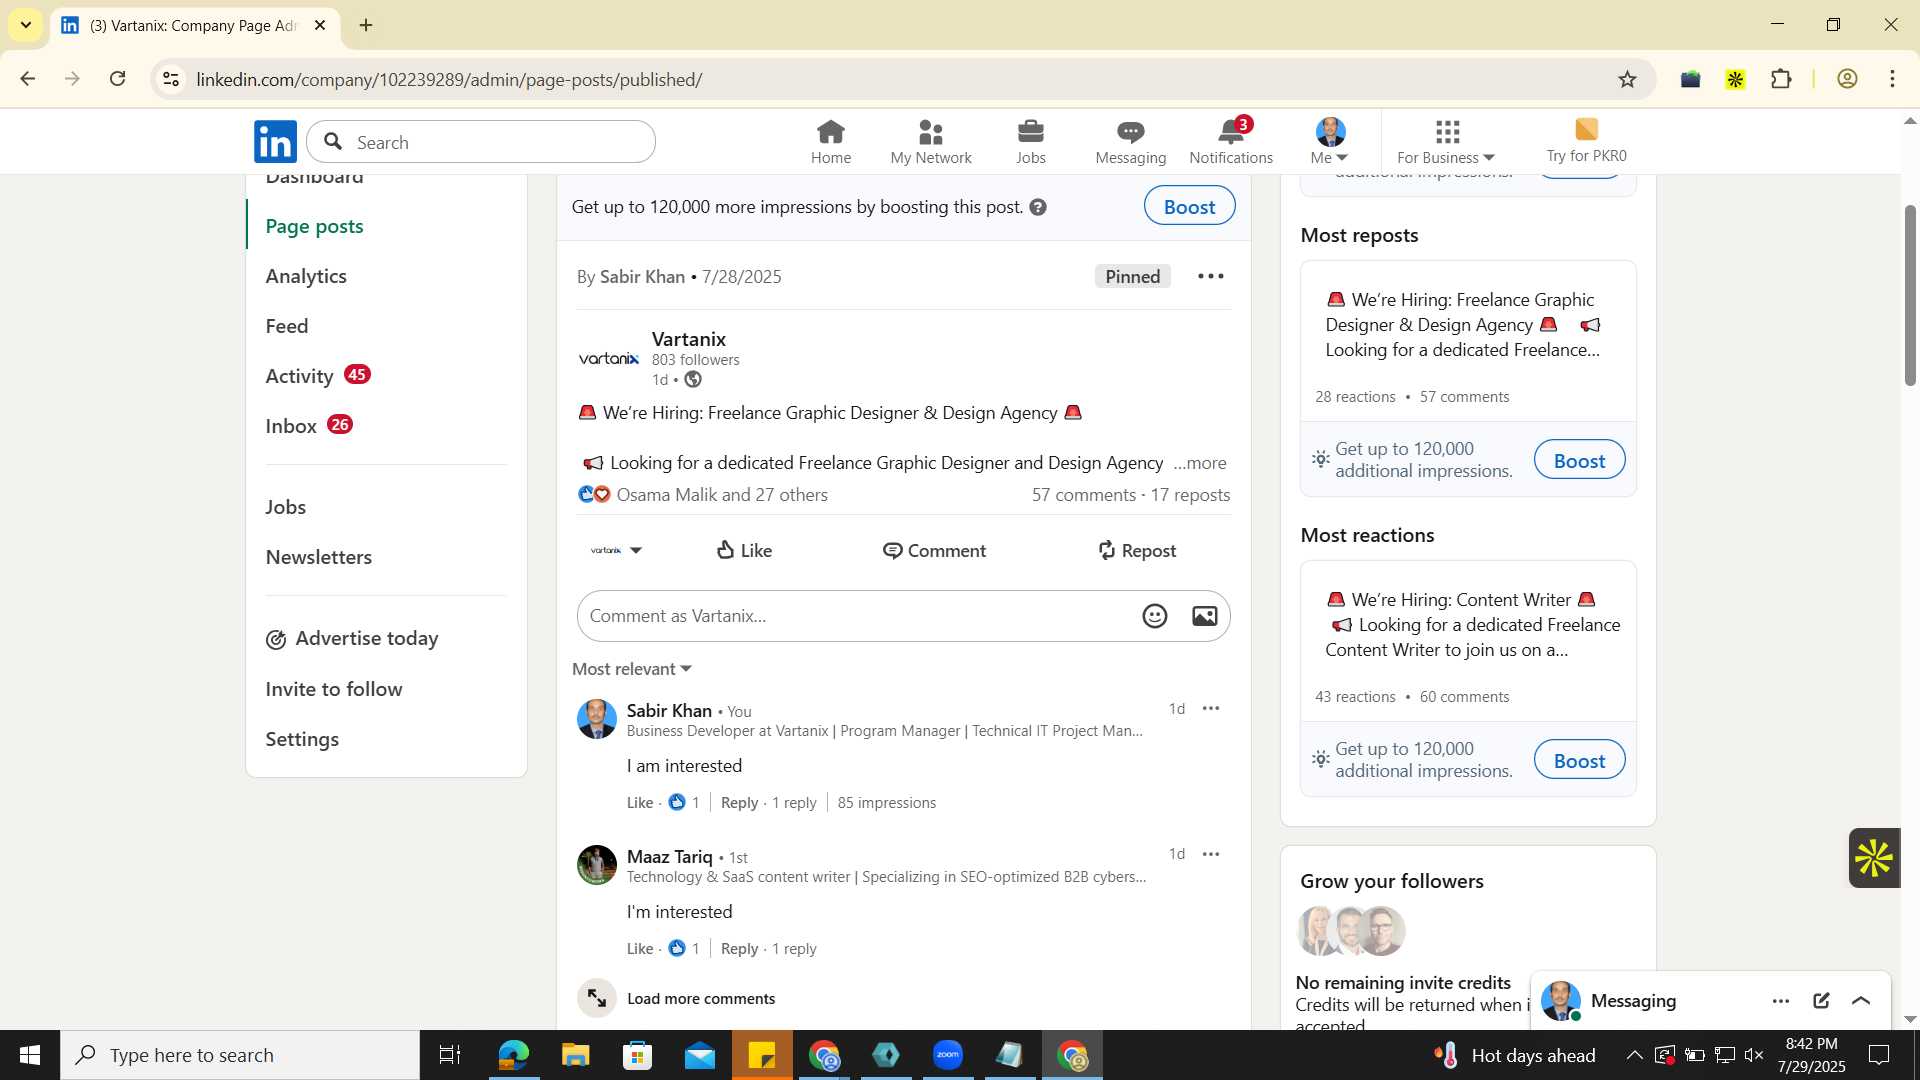Click into the Comment as Vartanix field
This screenshot has width=1920, height=1080.
click(x=860, y=616)
